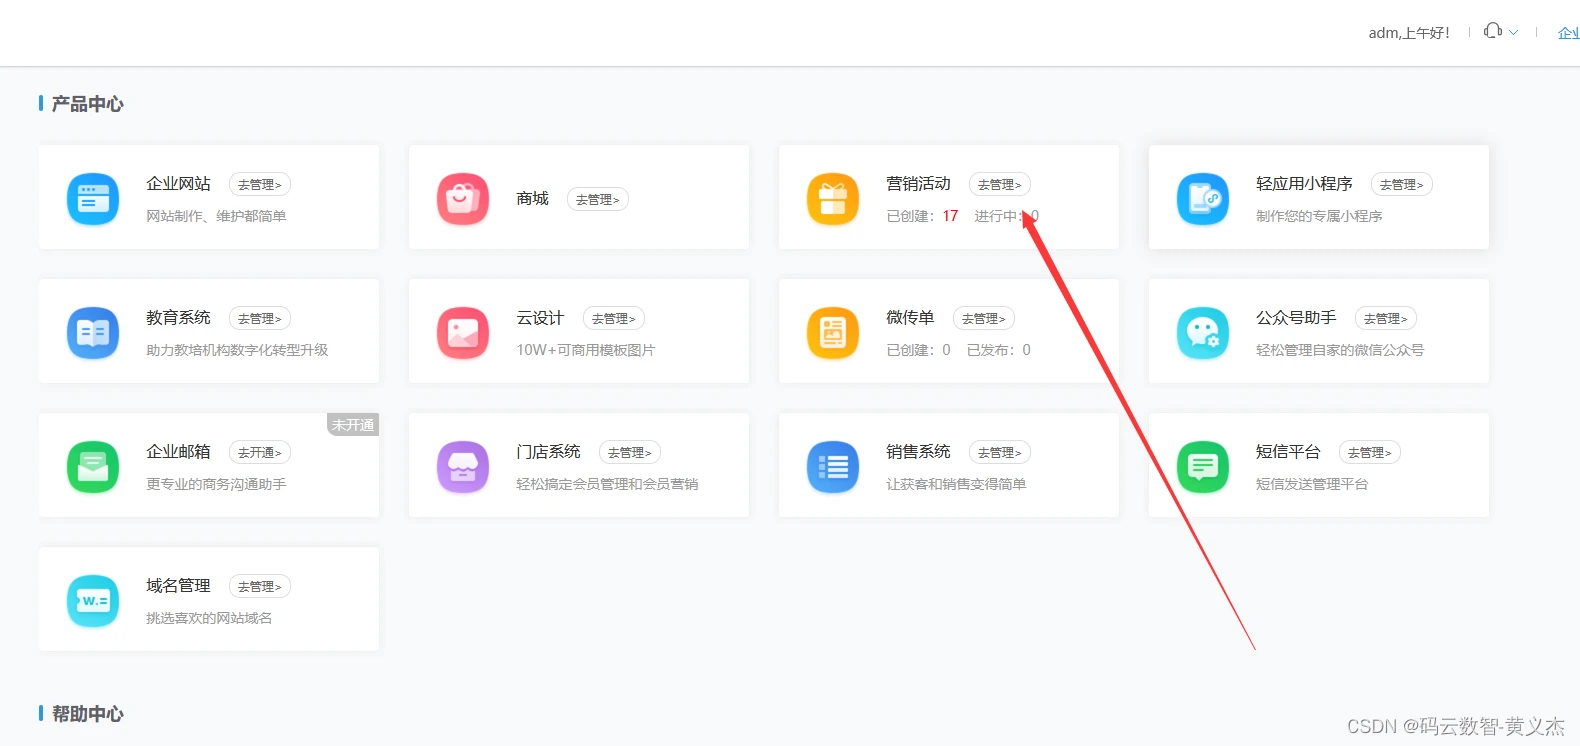Click the 销售系统 blue list icon
This screenshot has height=746, width=1580.
pos(833,467)
